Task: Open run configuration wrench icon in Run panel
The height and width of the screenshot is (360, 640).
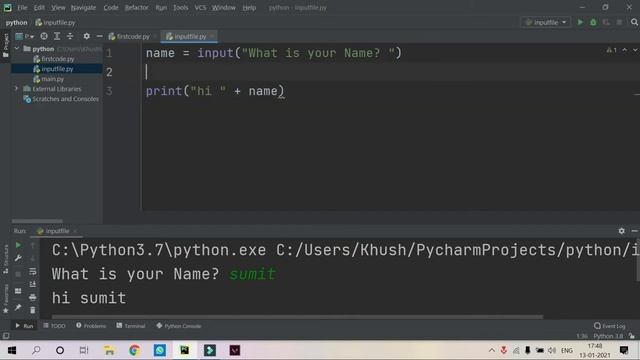Action: [x=18, y=258]
